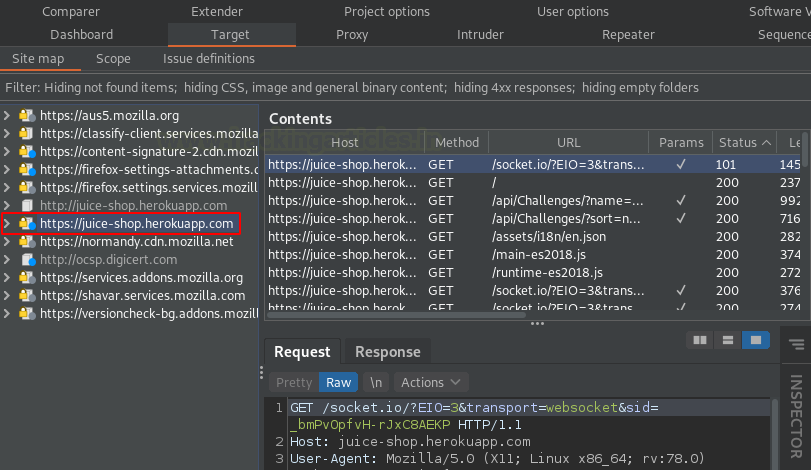811x470 pixels.
Task: Switch to the Response tab
Action: [388, 352]
